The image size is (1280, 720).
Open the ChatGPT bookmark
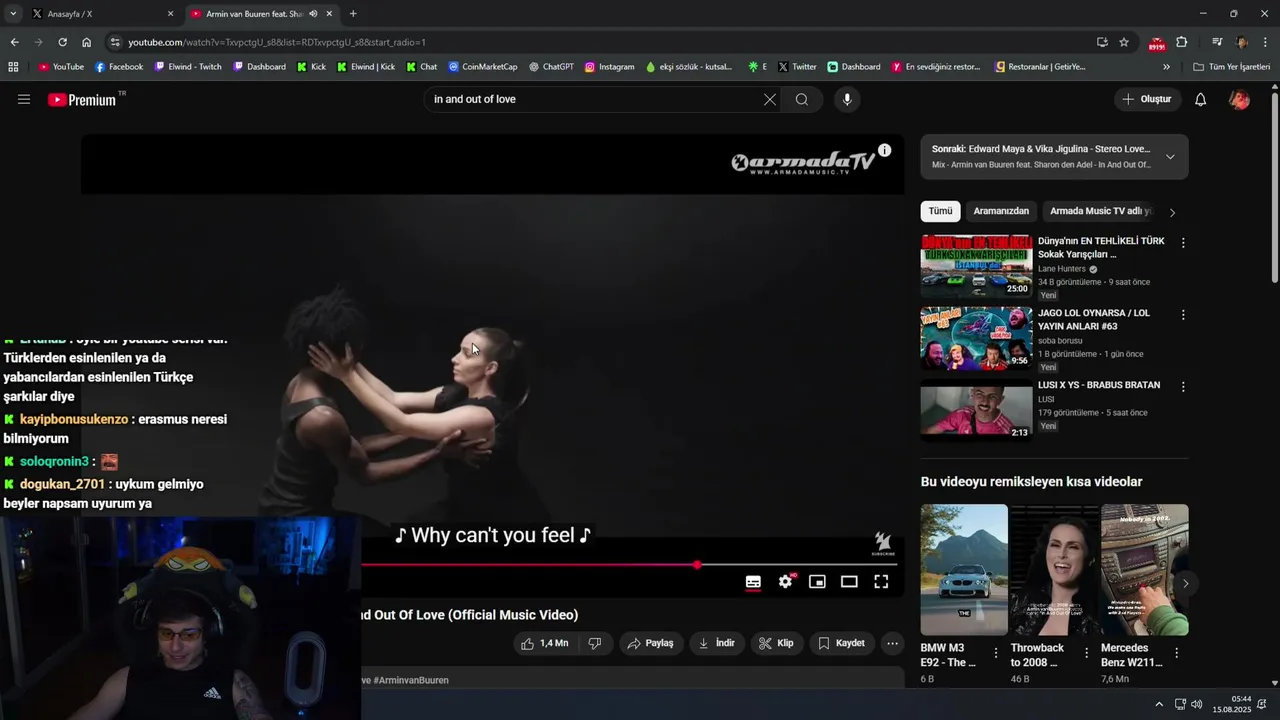551,67
